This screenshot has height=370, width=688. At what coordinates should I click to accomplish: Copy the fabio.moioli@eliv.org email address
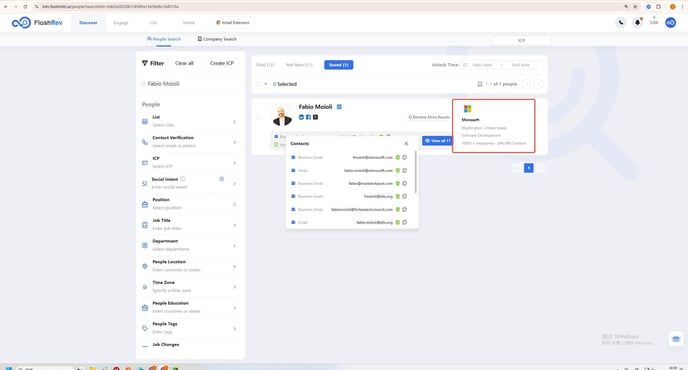pyautogui.click(x=405, y=222)
